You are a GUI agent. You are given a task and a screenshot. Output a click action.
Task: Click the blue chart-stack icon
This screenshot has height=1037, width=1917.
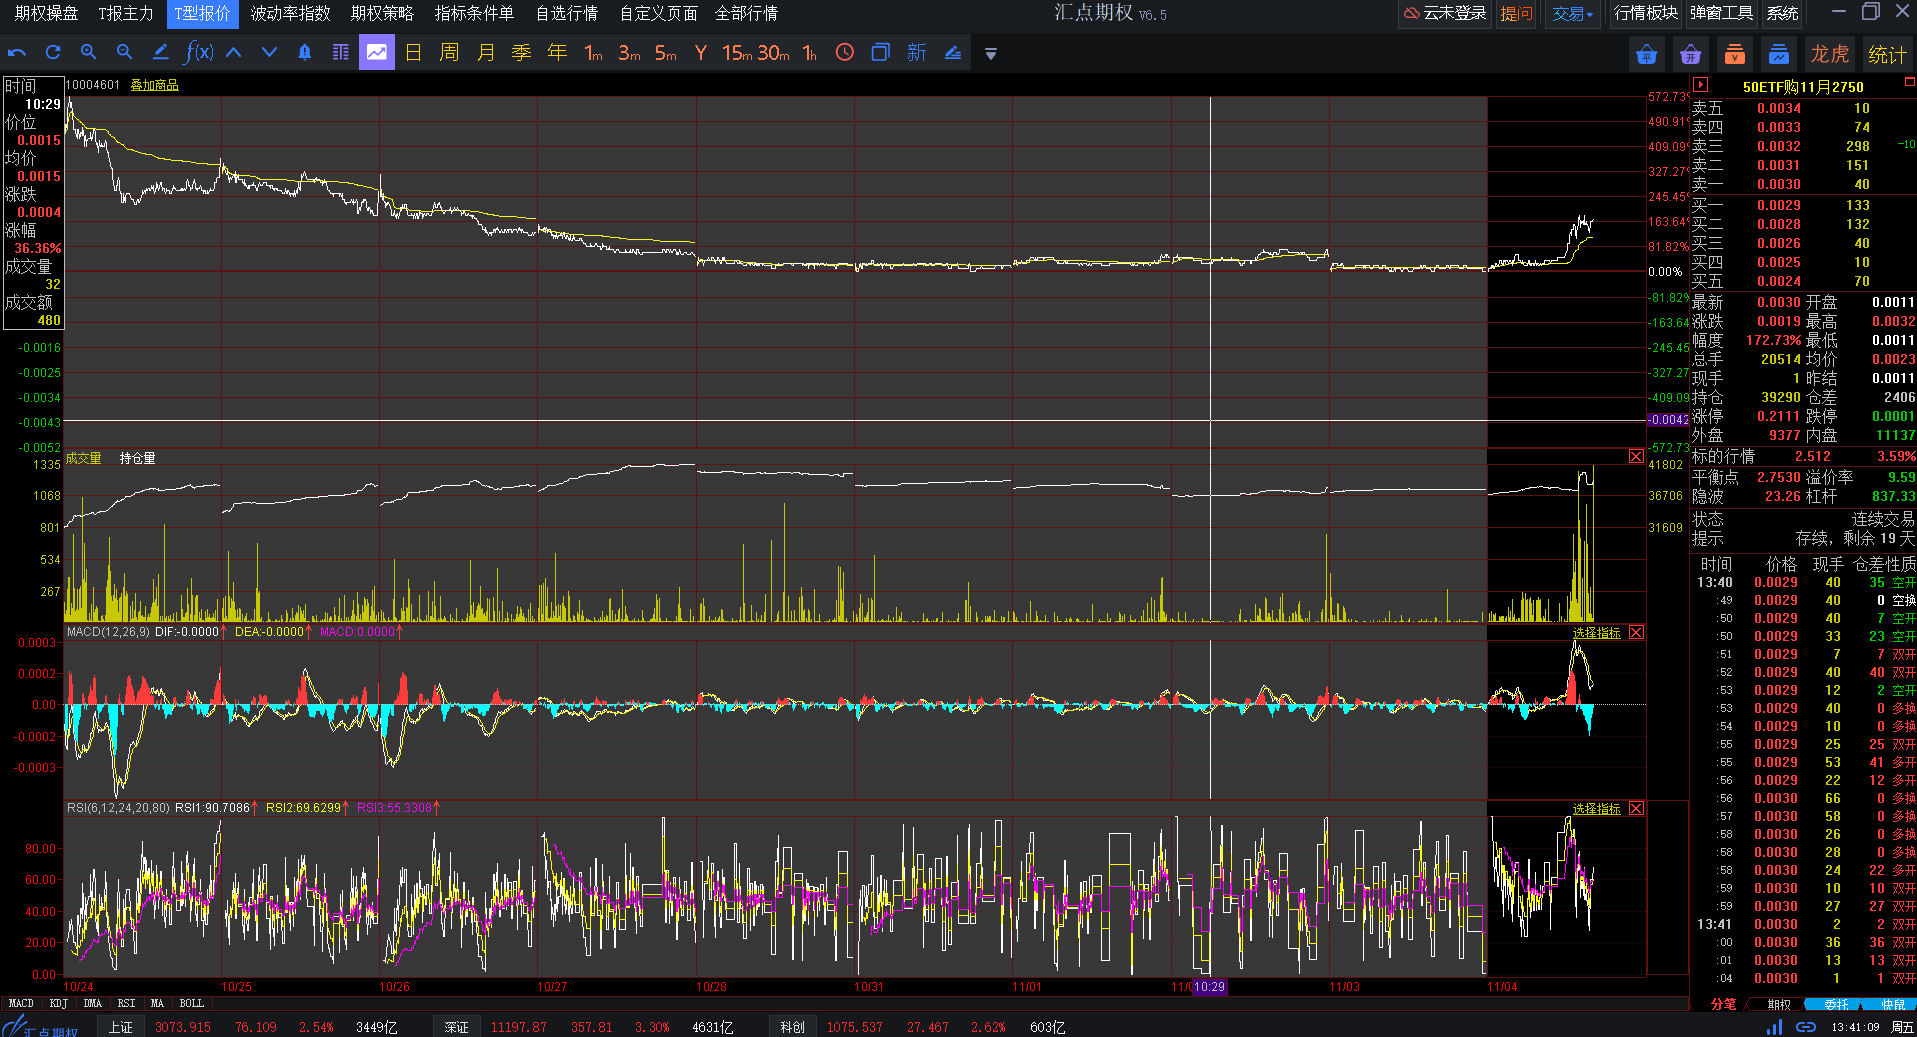[1779, 54]
